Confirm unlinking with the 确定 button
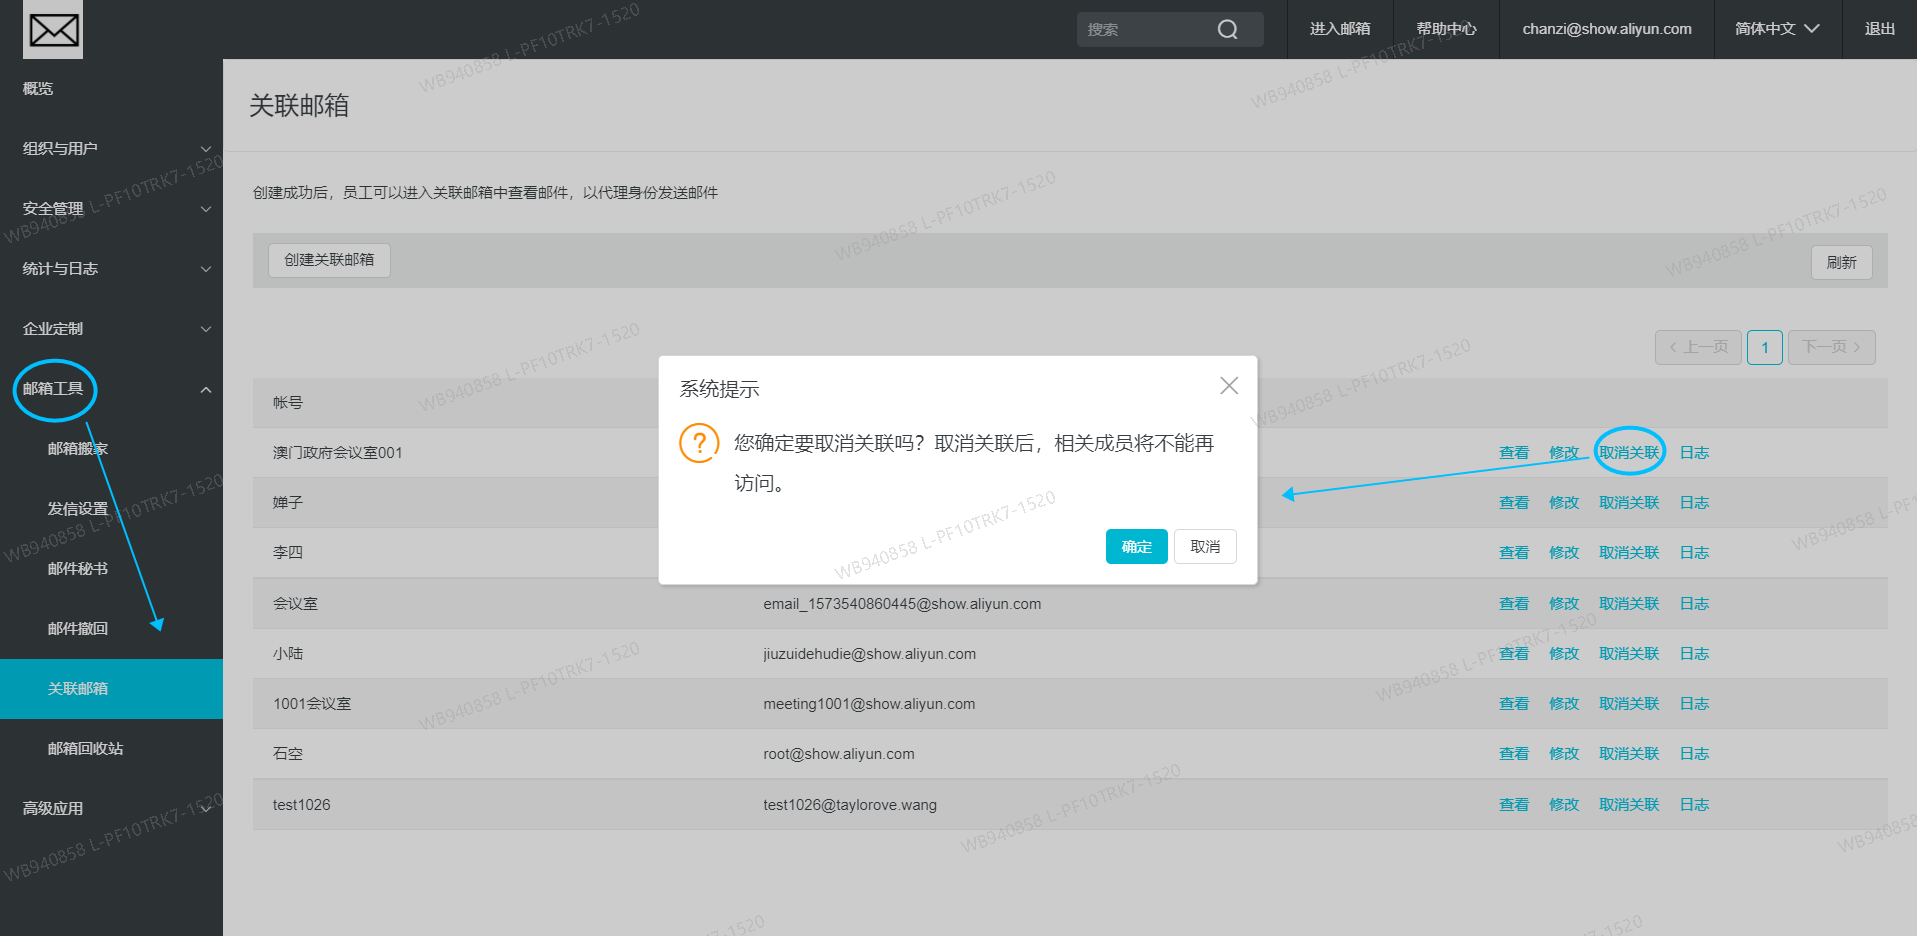The image size is (1917, 936). click(x=1136, y=547)
